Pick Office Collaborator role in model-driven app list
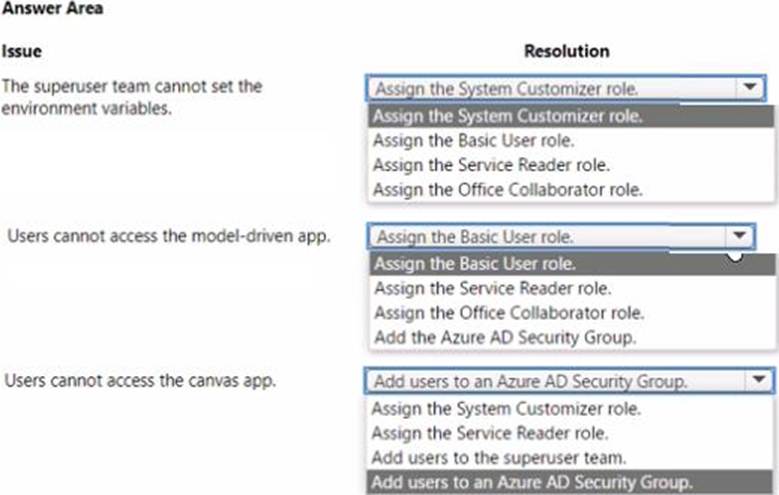 point(509,313)
